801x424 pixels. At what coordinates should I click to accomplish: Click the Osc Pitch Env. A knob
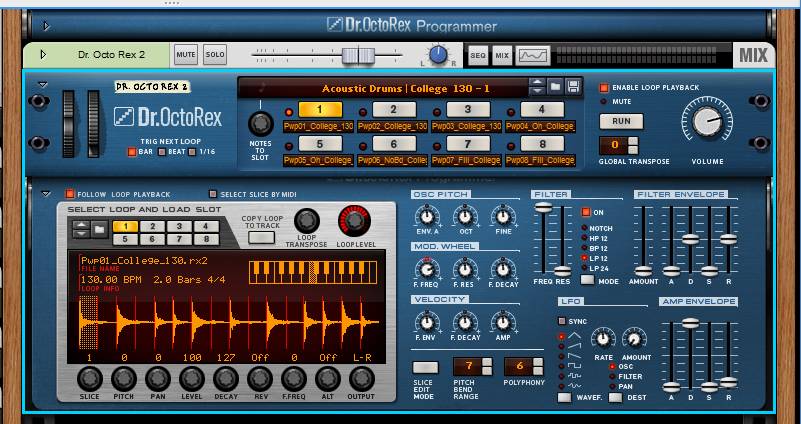[427, 216]
